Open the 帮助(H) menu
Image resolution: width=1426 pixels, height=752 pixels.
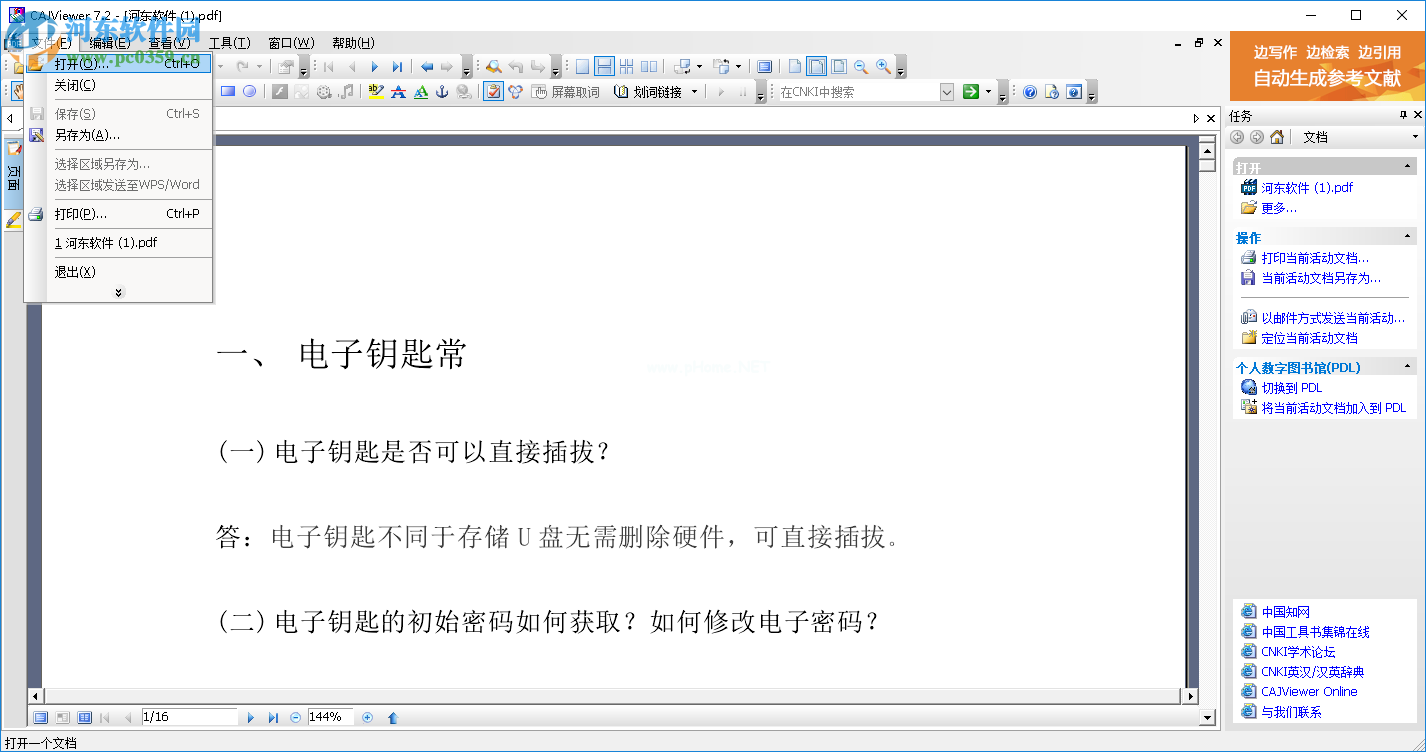point(353,43)
